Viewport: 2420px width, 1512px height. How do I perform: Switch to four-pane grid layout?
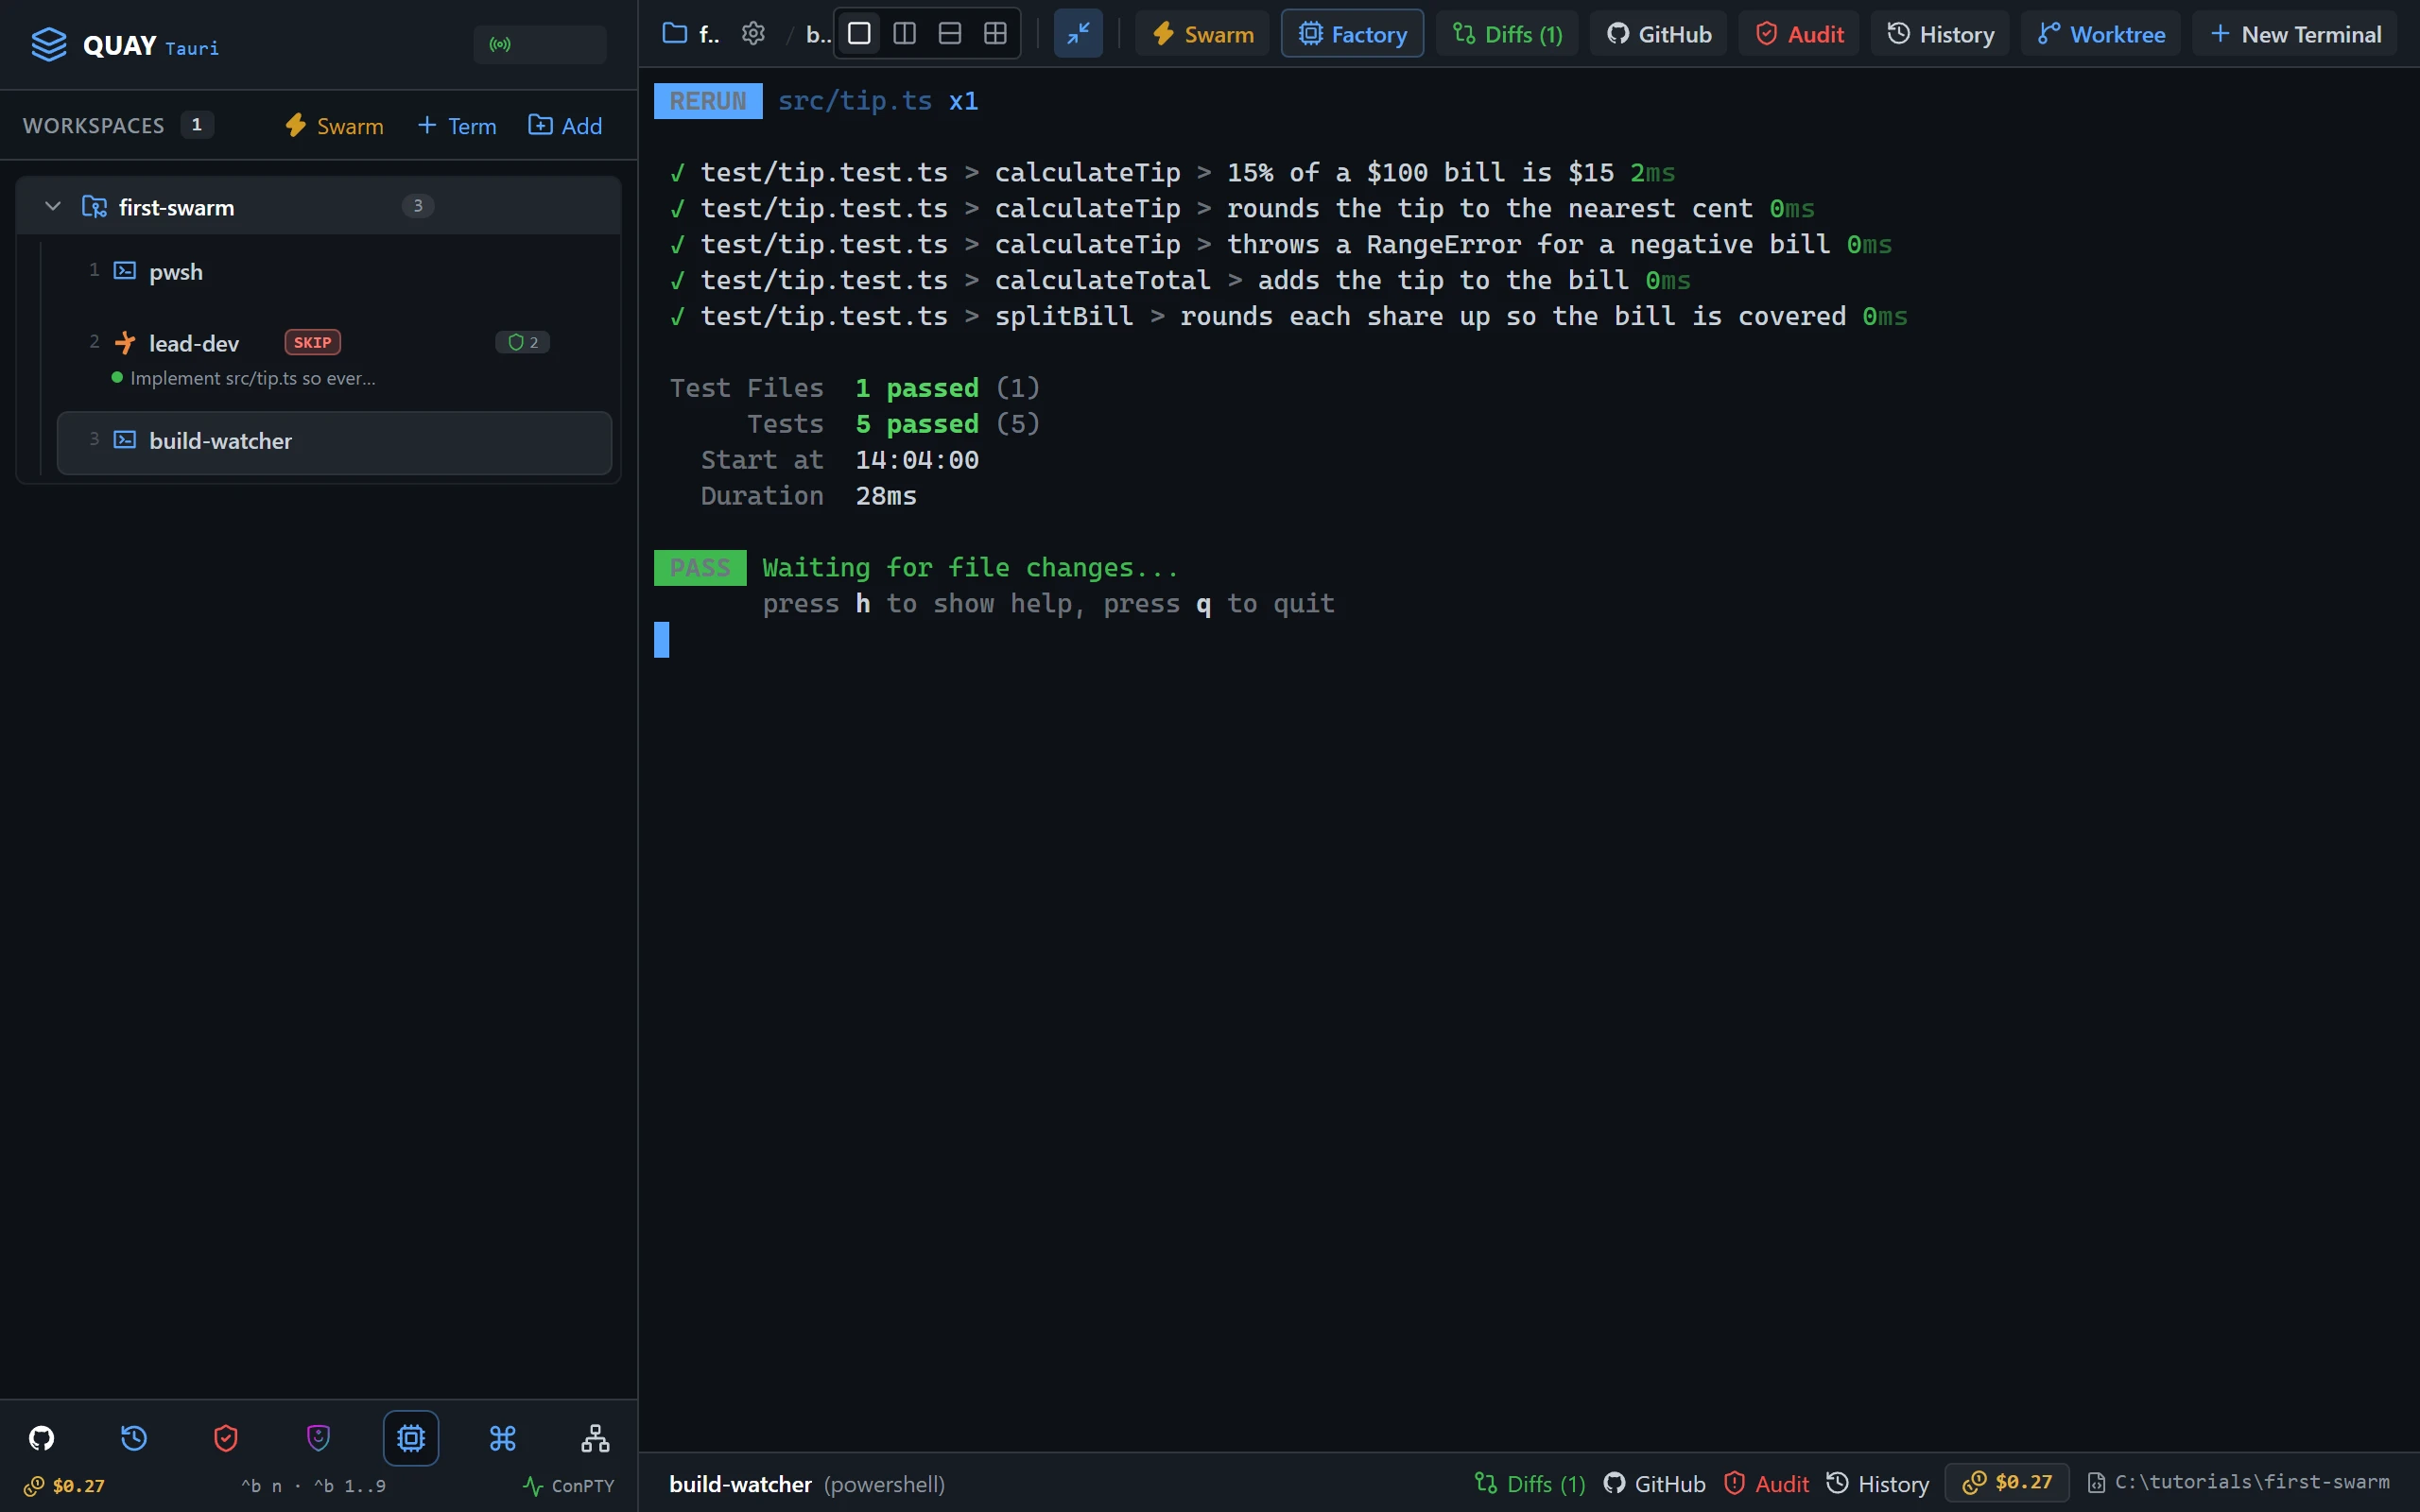tap(995, 34)
